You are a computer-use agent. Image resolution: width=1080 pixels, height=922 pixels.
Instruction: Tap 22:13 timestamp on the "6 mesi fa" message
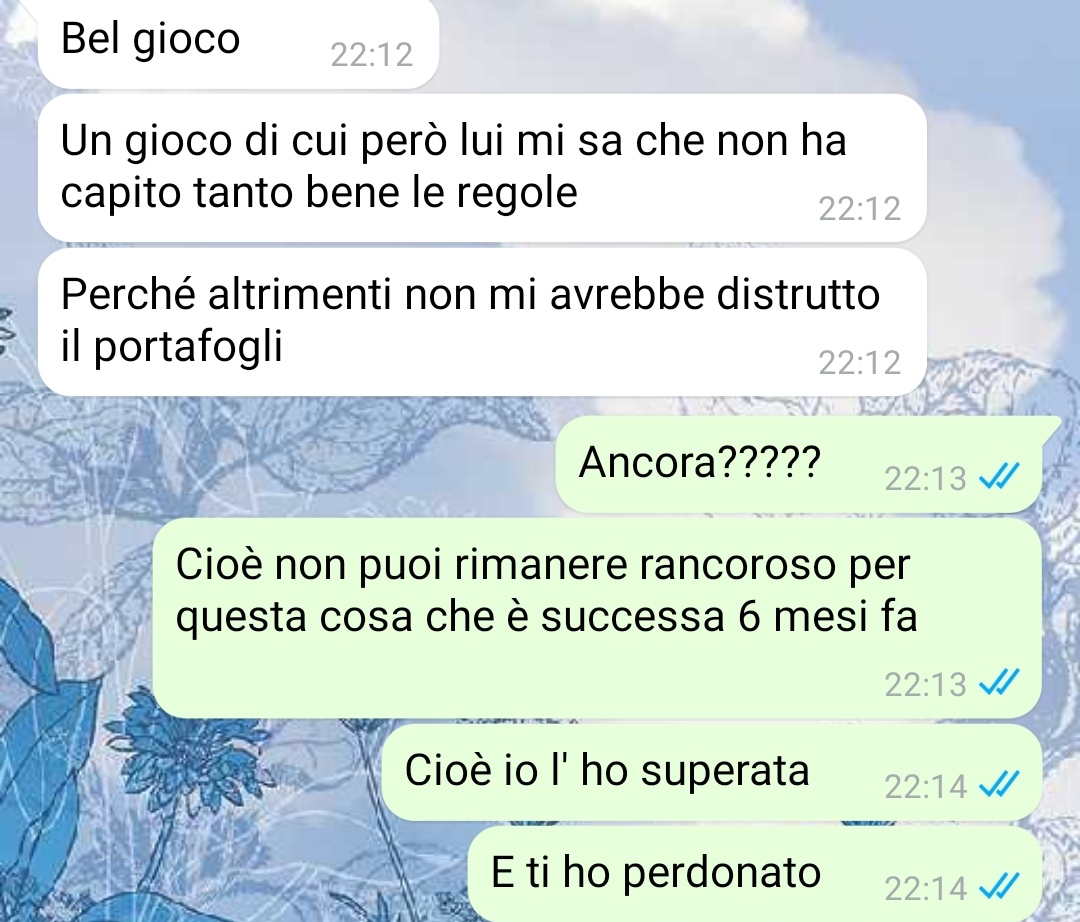pyautogui.click(x=925, y=684)
